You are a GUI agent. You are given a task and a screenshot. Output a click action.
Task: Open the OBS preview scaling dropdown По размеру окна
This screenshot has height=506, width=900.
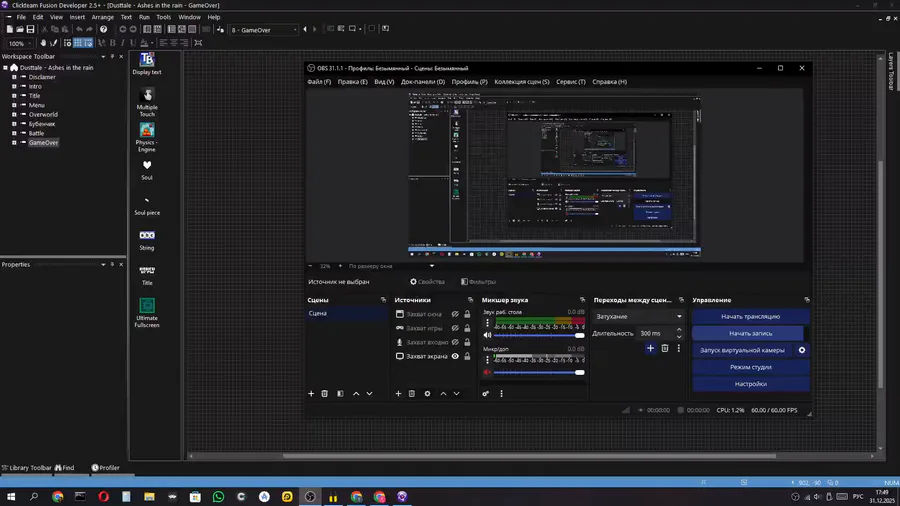(391, 266)
